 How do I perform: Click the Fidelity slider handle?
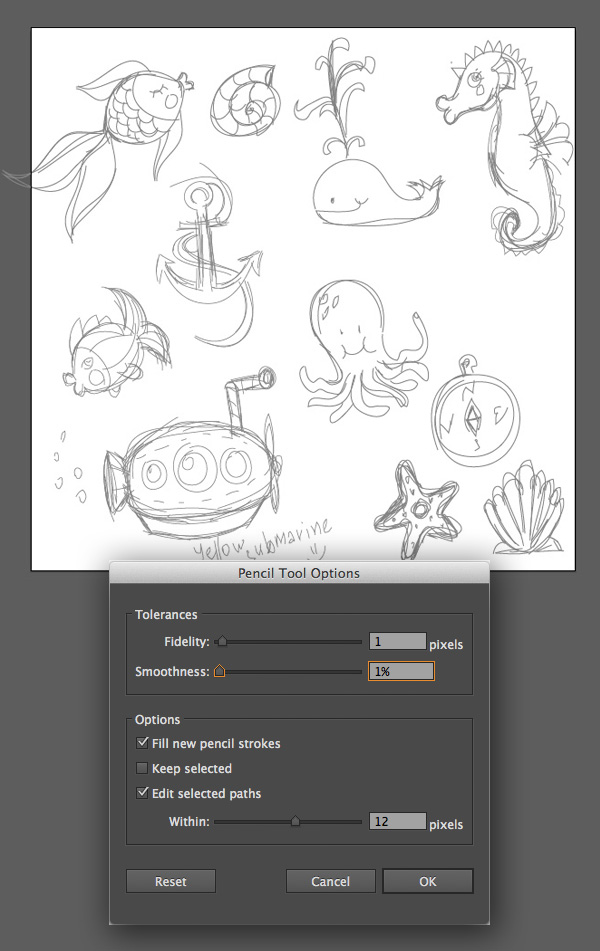(222, 642)
